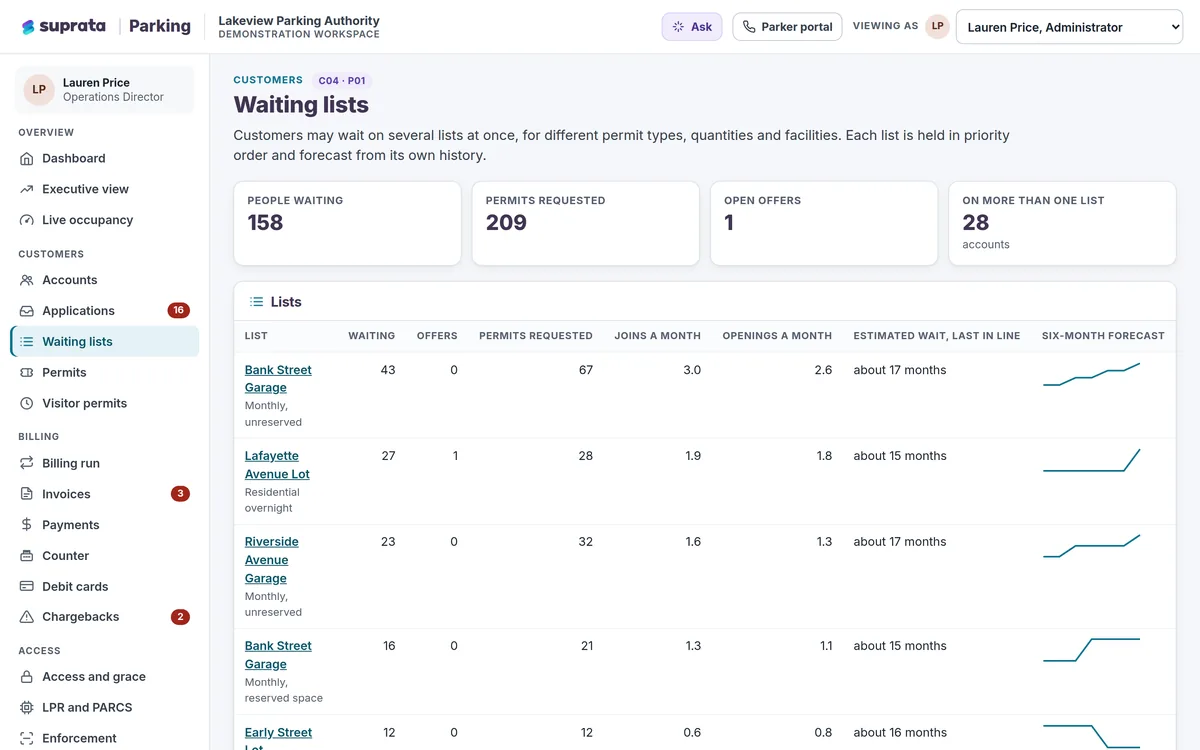The height and width of the screenshot is (750, 1200).
Task: Click the Applications inbox icon
Action: [27, 311]
